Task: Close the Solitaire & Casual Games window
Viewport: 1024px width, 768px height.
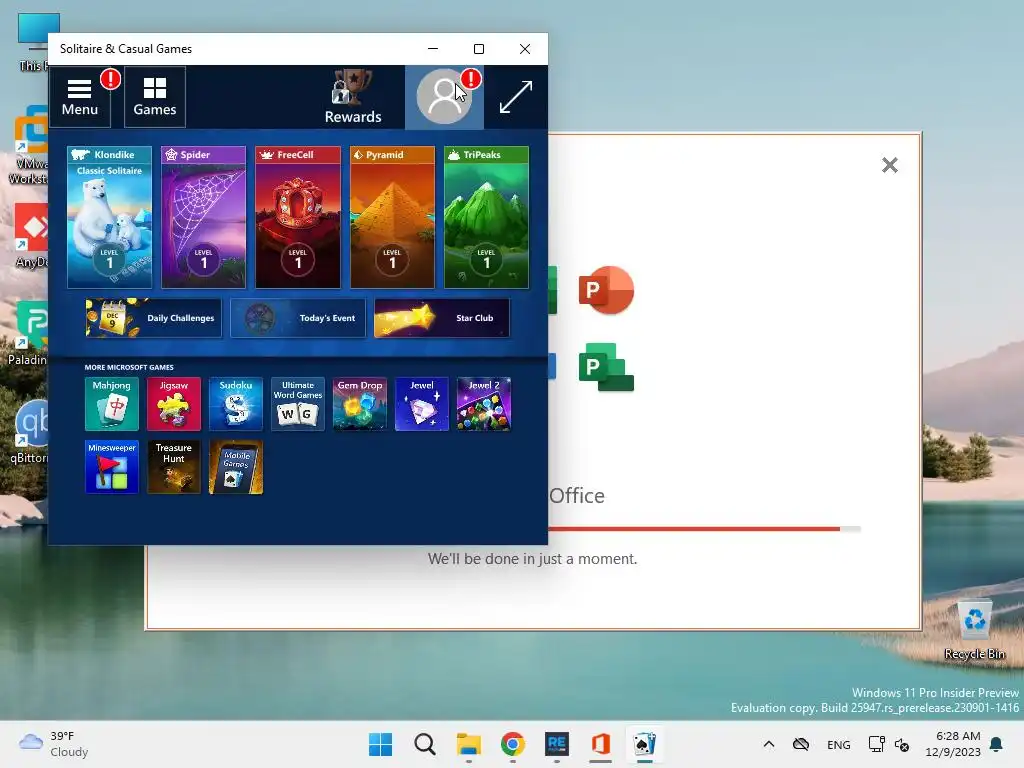Action: click(525, 49)
